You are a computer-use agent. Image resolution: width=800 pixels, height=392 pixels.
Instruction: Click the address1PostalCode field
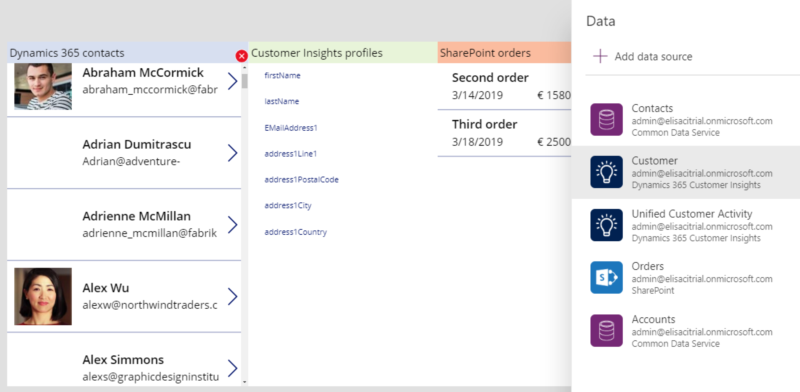(x=302, y=180)
